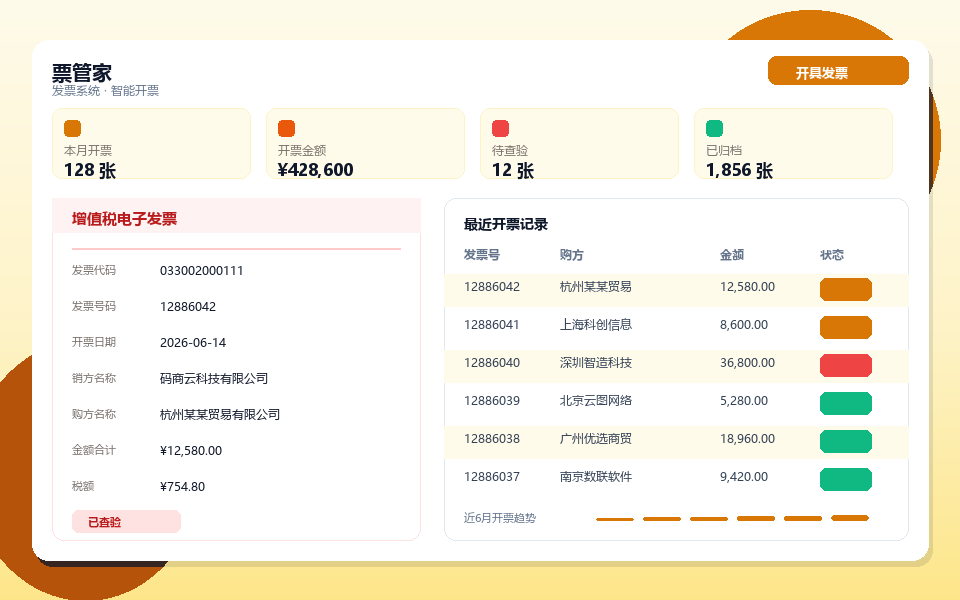960x600 pixels.
Task: Open record row 杭州某某贸易
Action: 677,290
